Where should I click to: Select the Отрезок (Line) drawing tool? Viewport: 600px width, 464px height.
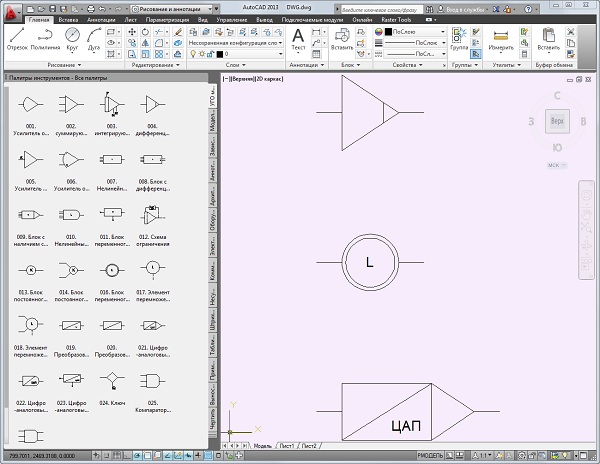pyautogui.click(x=16, y=36)
